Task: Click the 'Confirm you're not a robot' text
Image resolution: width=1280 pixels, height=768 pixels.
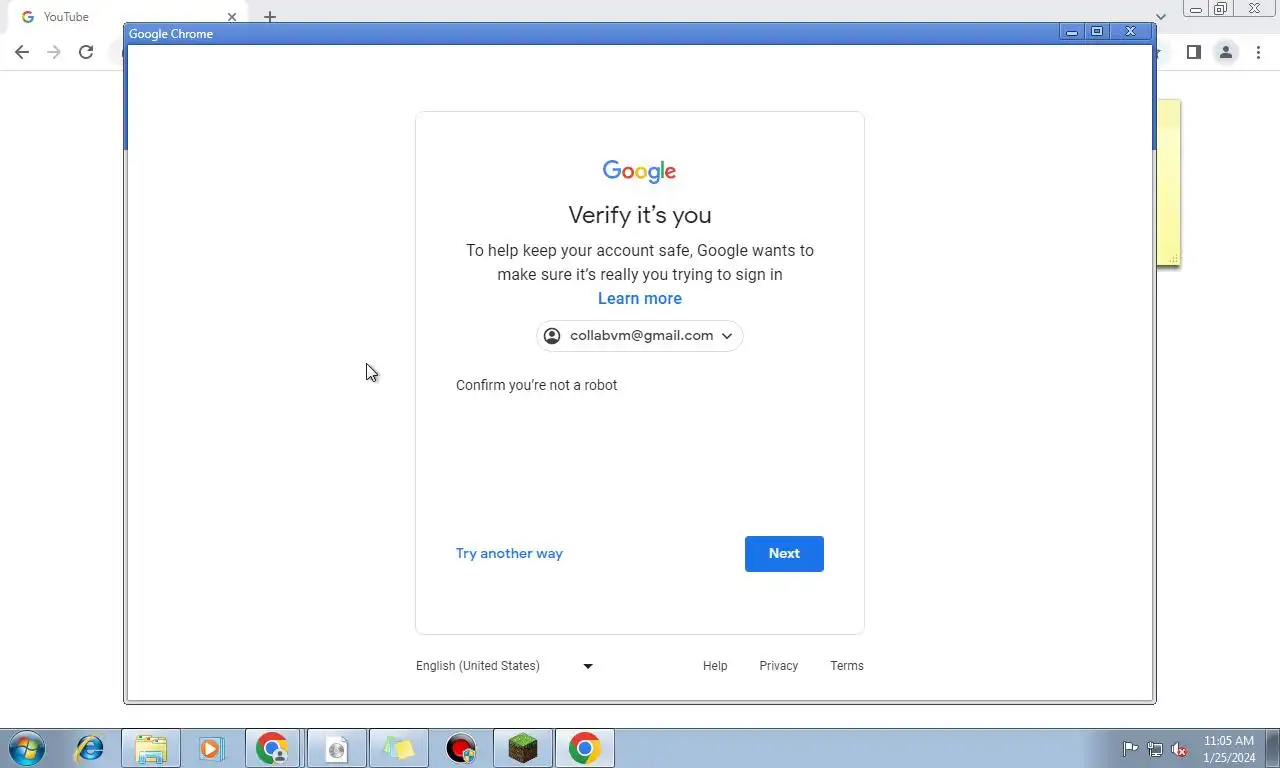Action: (x=537, y=385)
